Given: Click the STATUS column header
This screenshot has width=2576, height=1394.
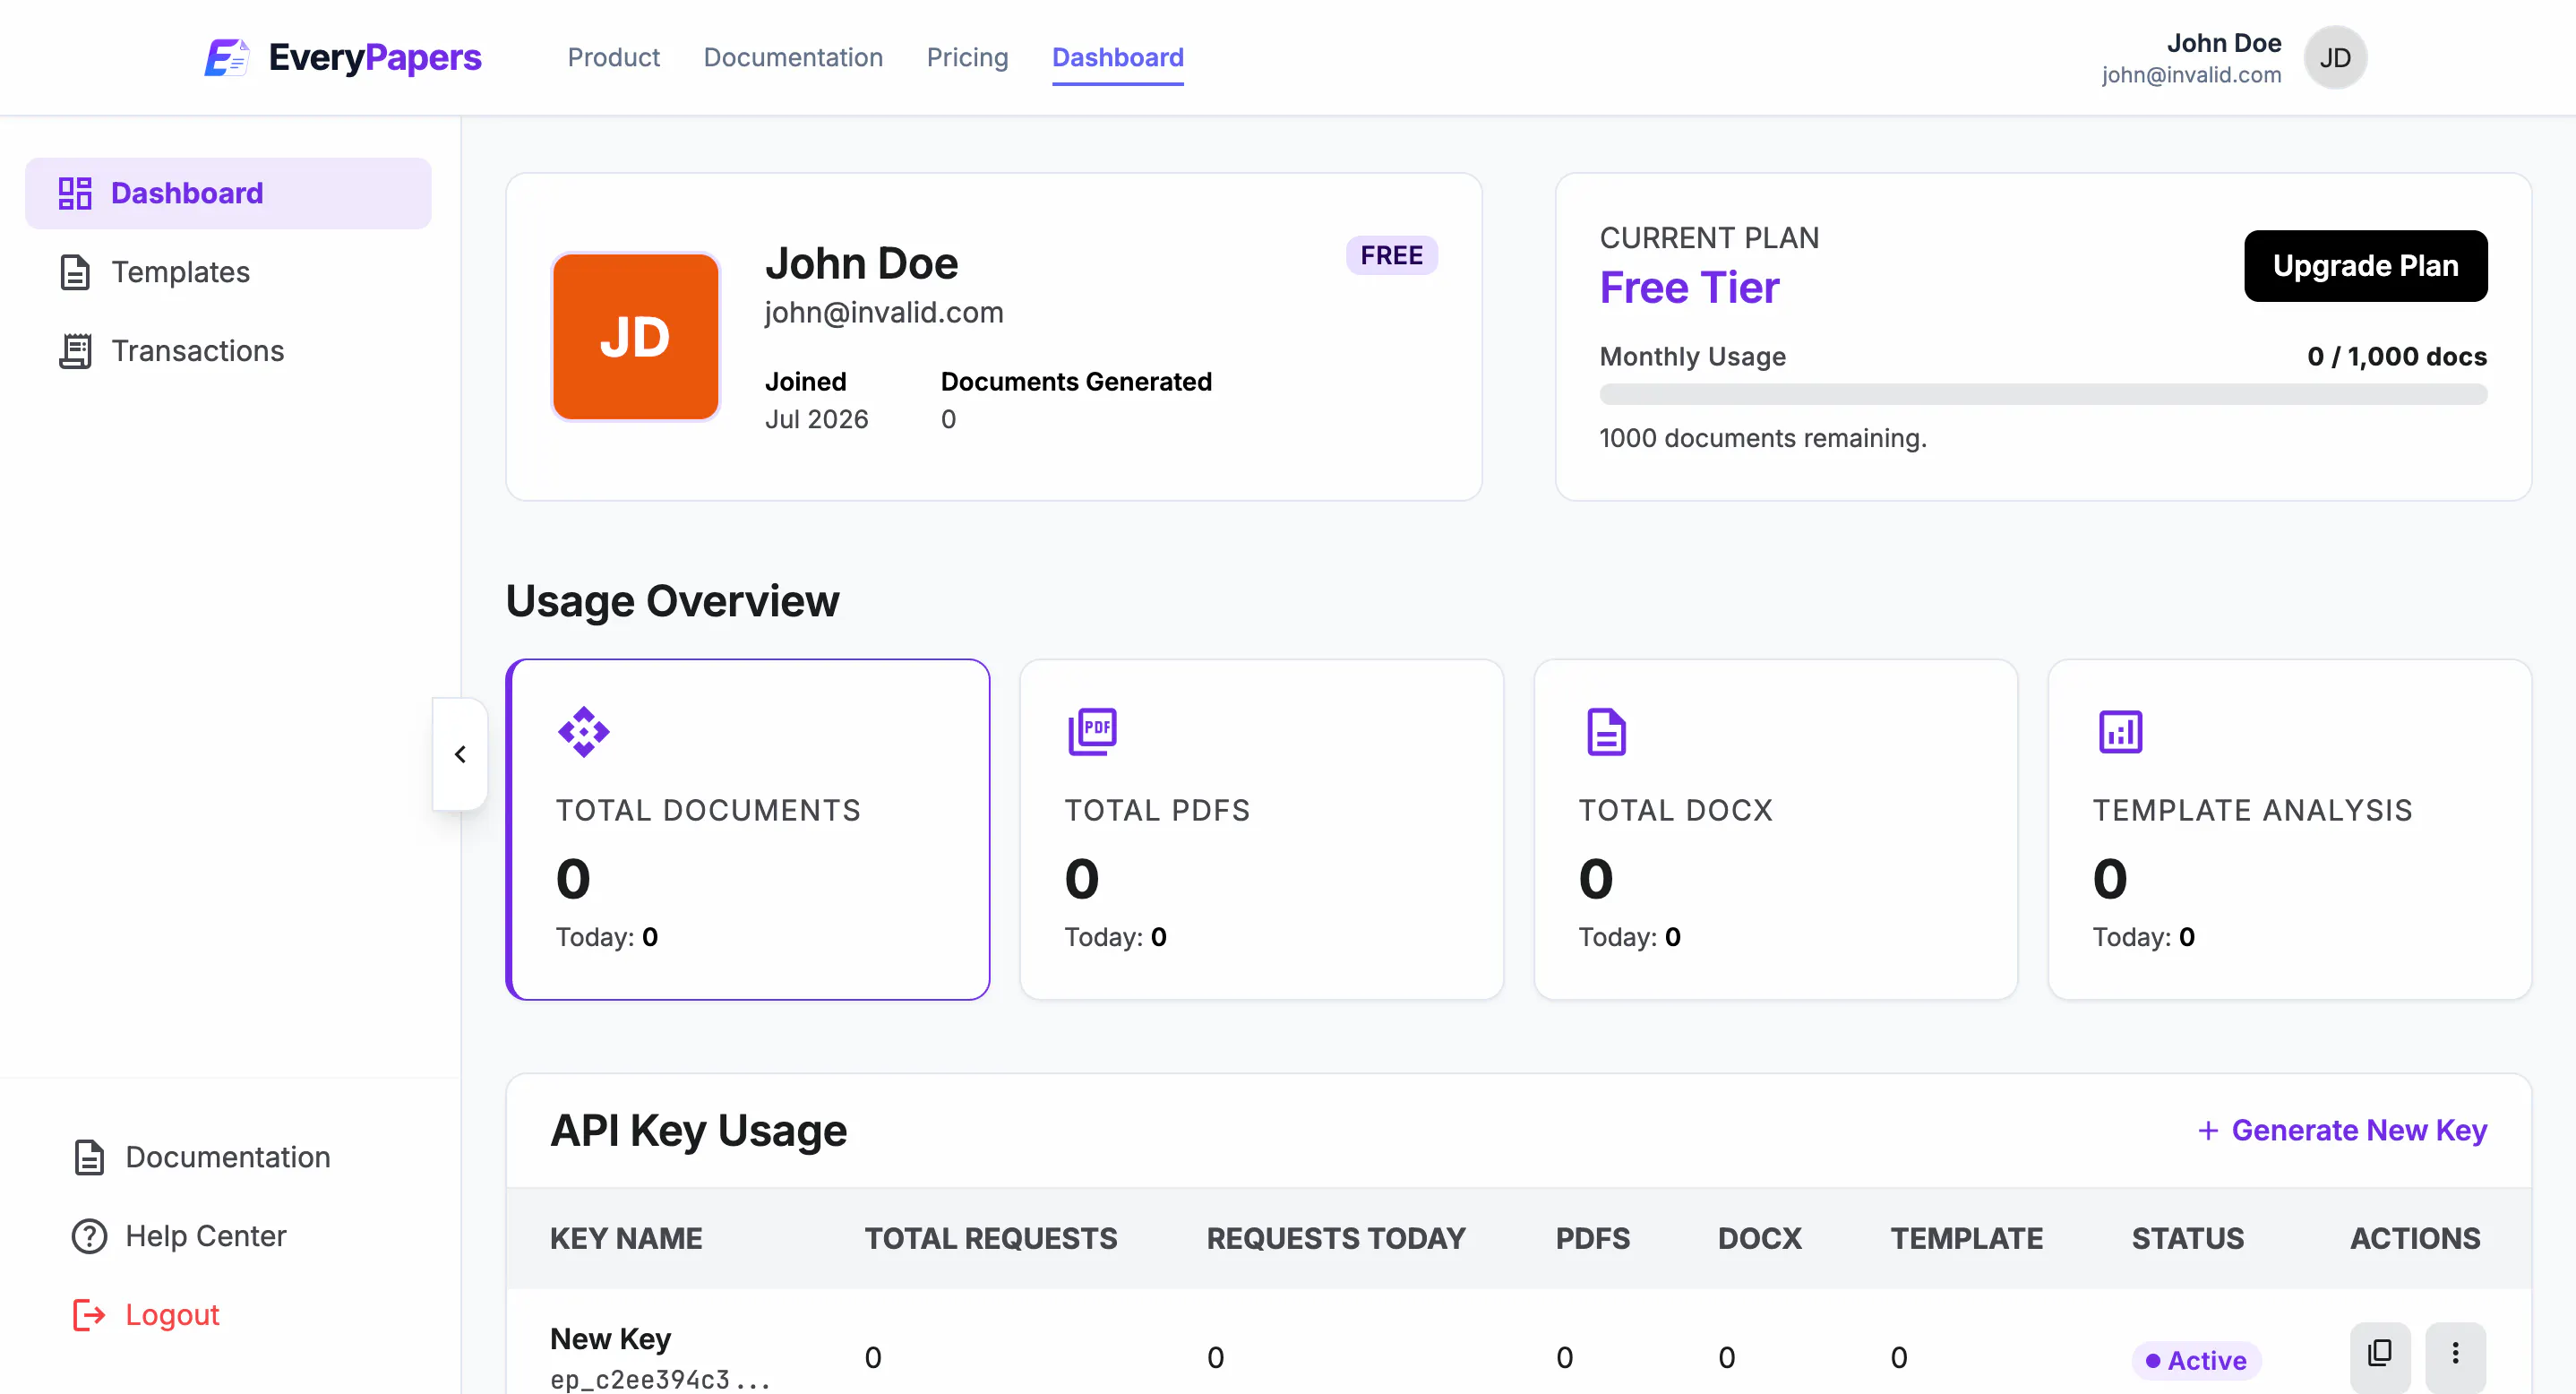Looking at the screenshot, I should [x=2187, y=1238].
